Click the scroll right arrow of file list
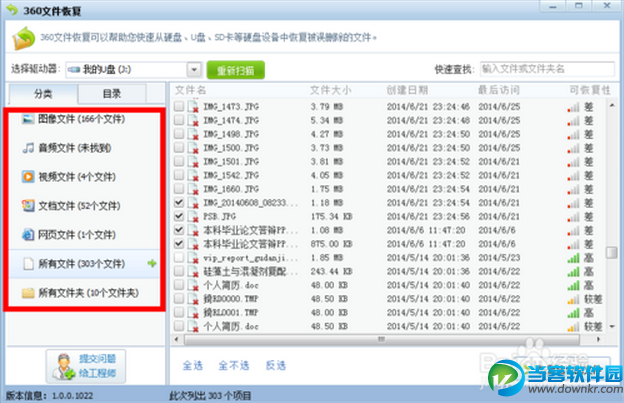This screenshot has height=403, width=624. click(x=598, y=339)
